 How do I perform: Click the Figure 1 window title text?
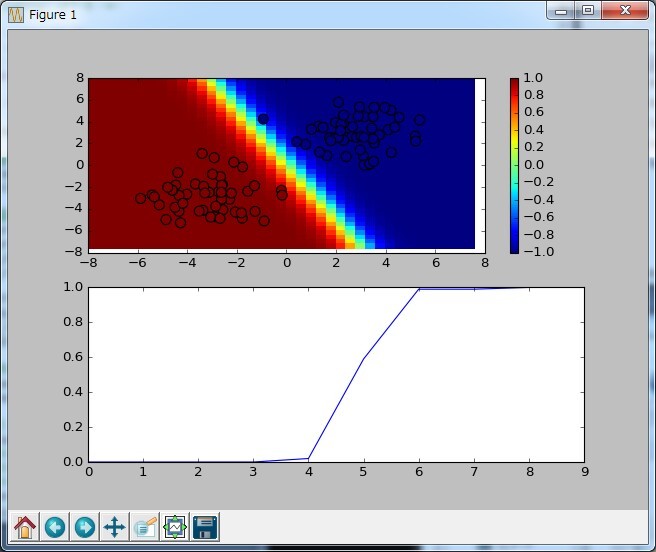point(53,15)
